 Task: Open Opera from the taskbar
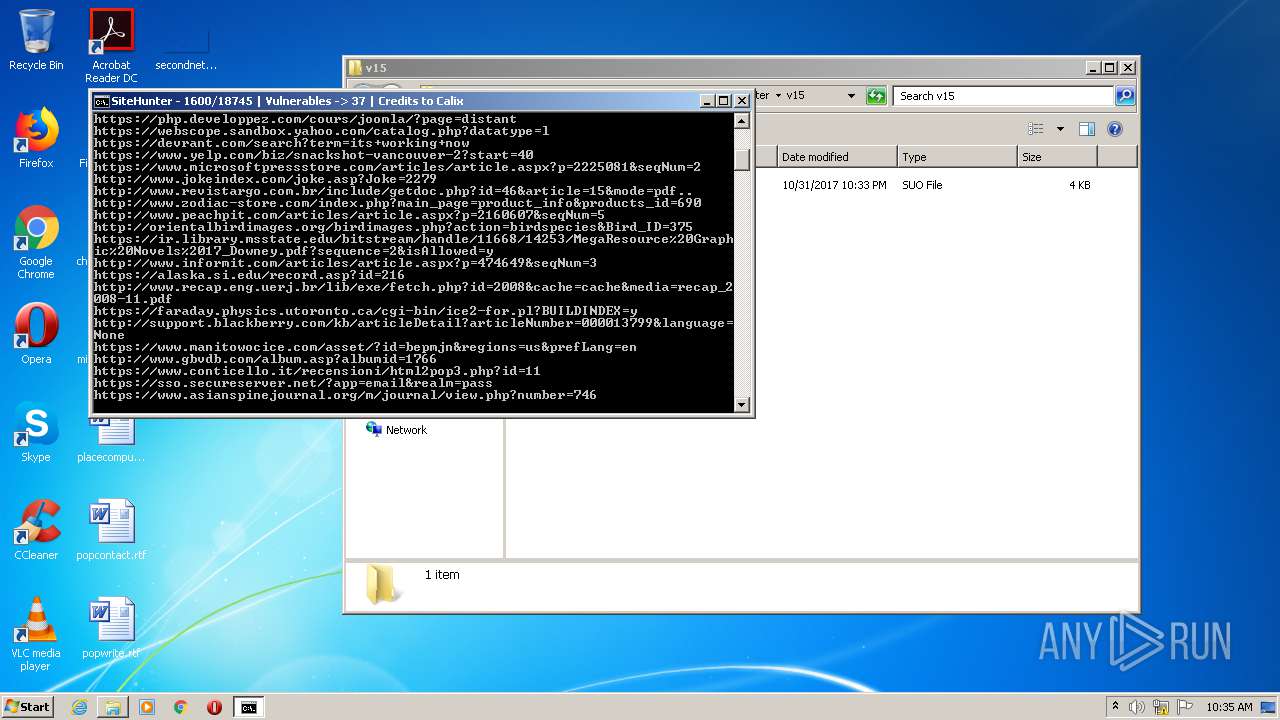pos(214,707)
